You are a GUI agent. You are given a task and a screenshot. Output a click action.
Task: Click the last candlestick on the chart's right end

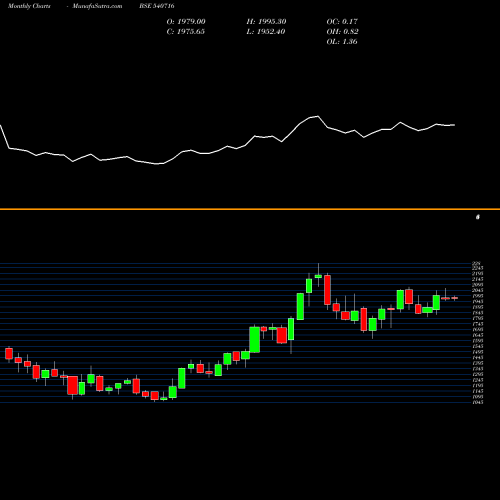pos(455,298)
